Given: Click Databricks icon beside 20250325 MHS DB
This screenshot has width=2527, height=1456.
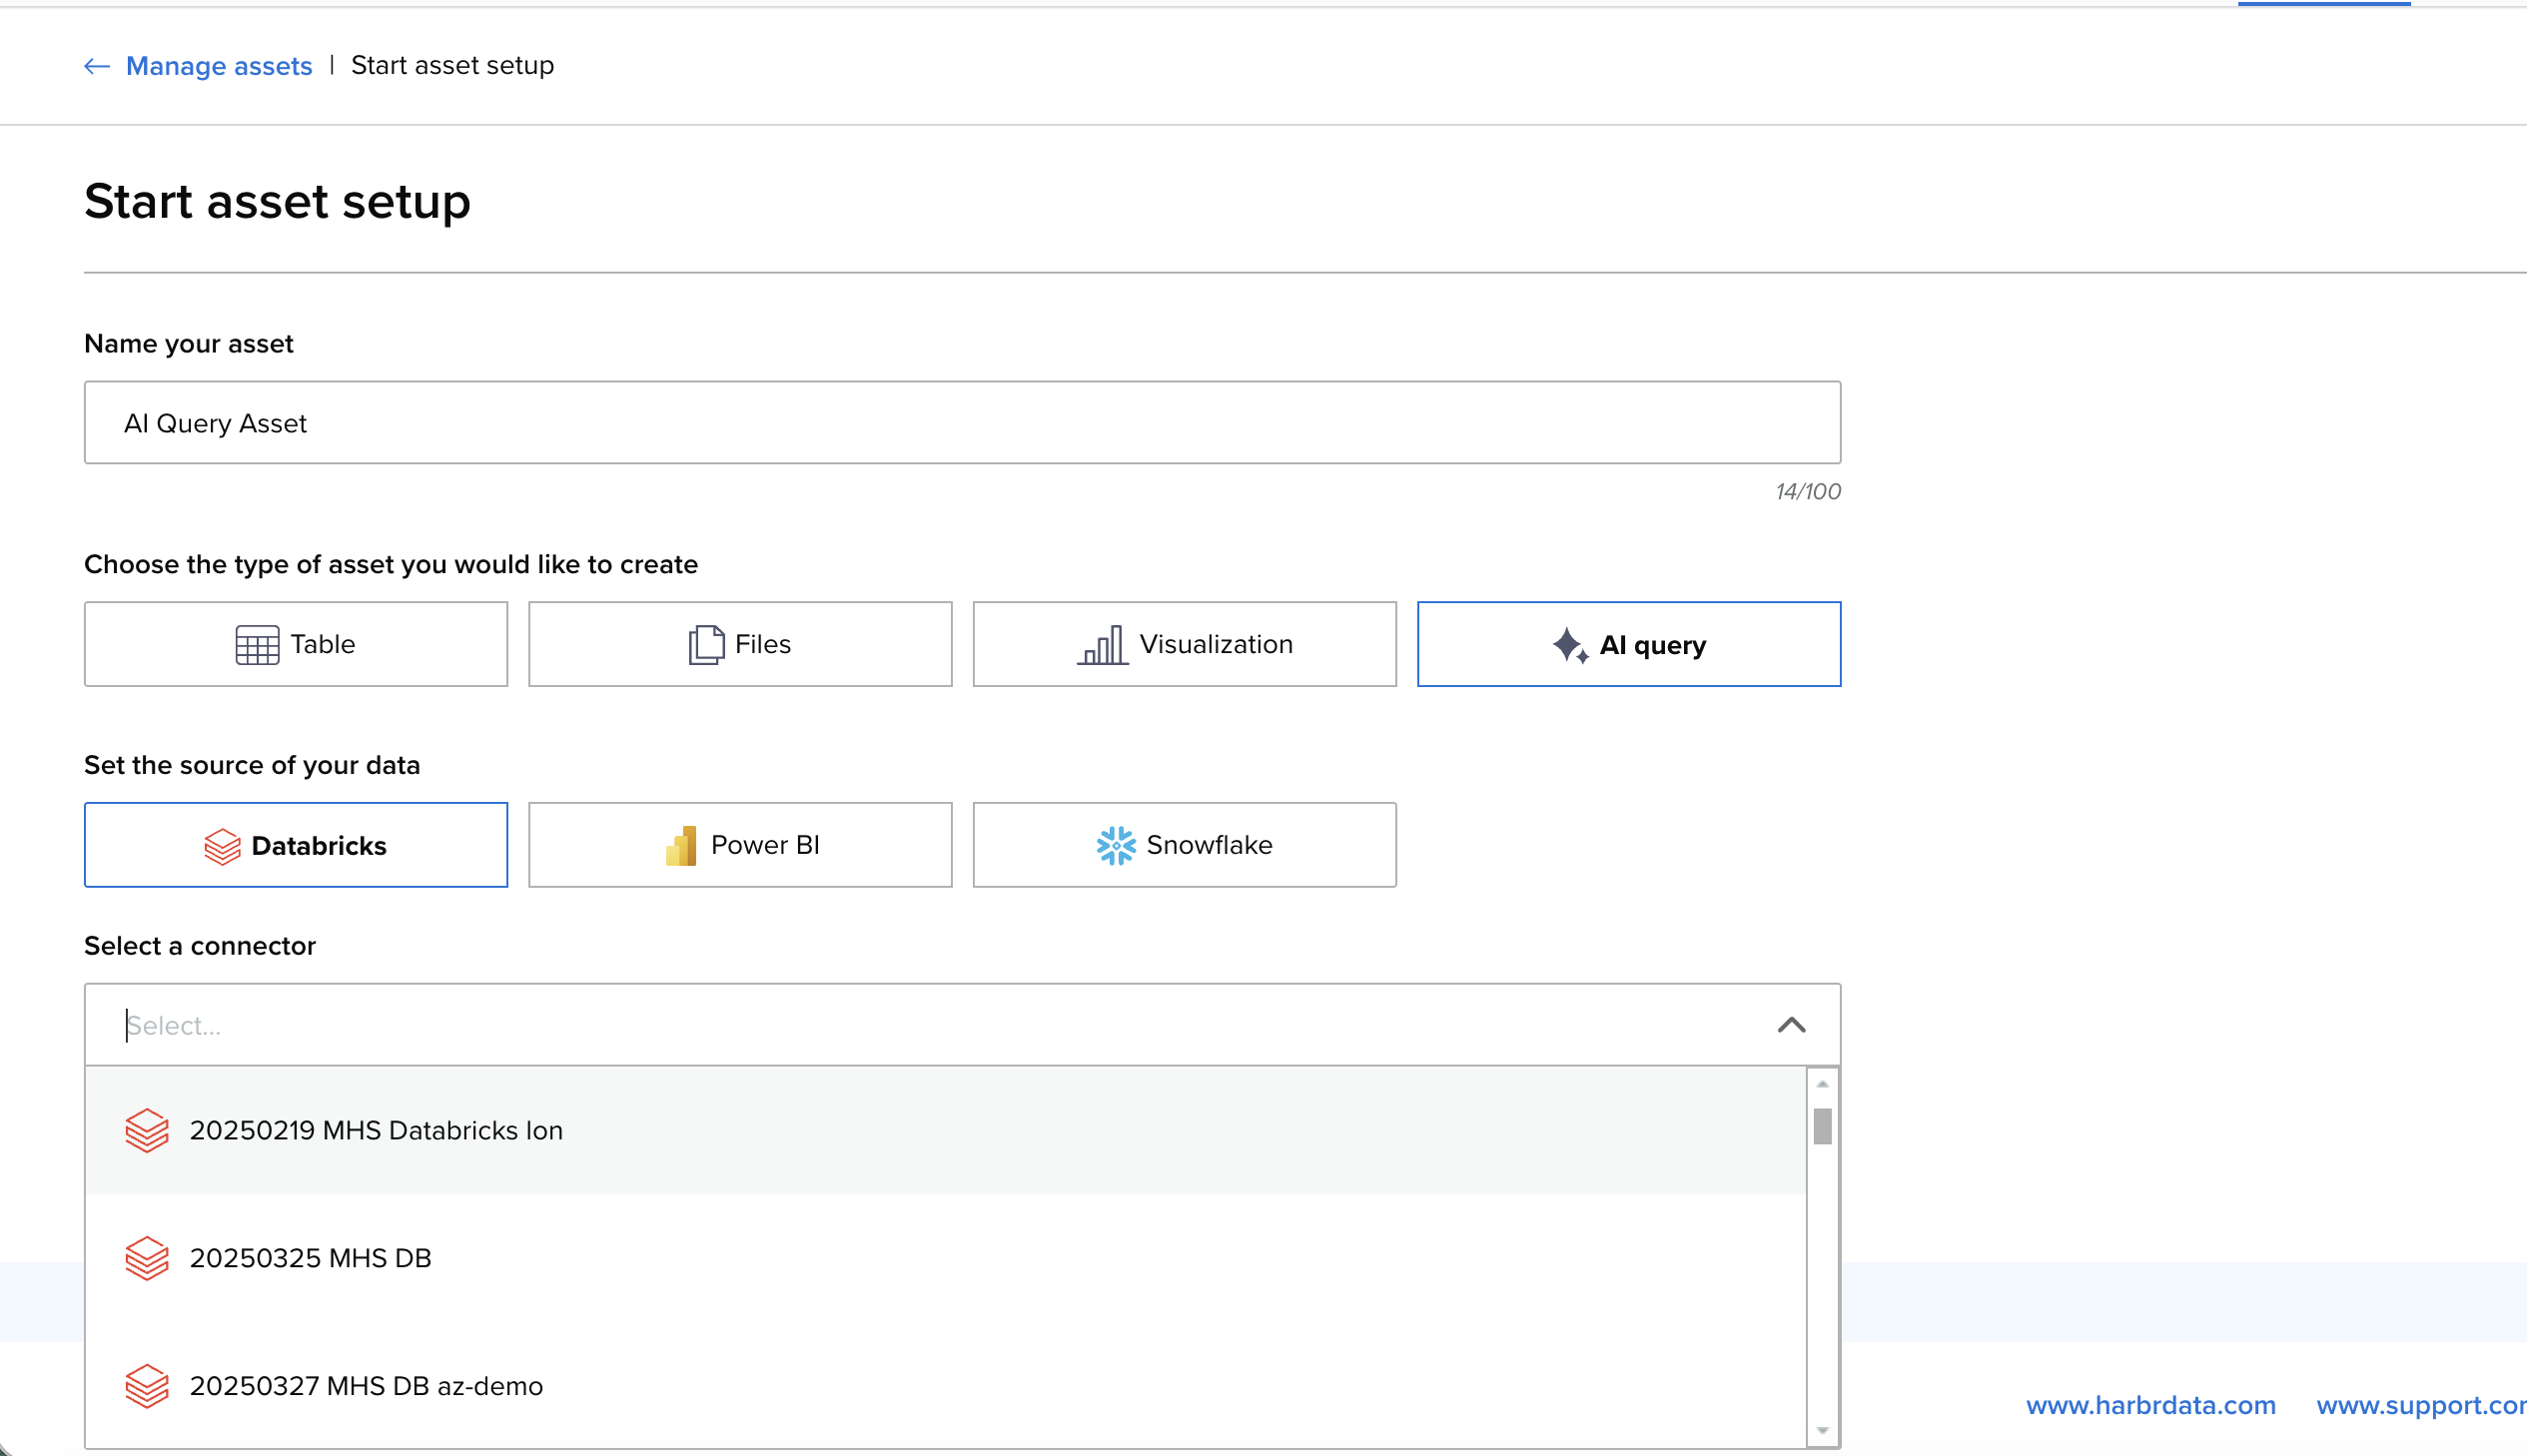Looking at the screenshot, I should (147, 1259).
